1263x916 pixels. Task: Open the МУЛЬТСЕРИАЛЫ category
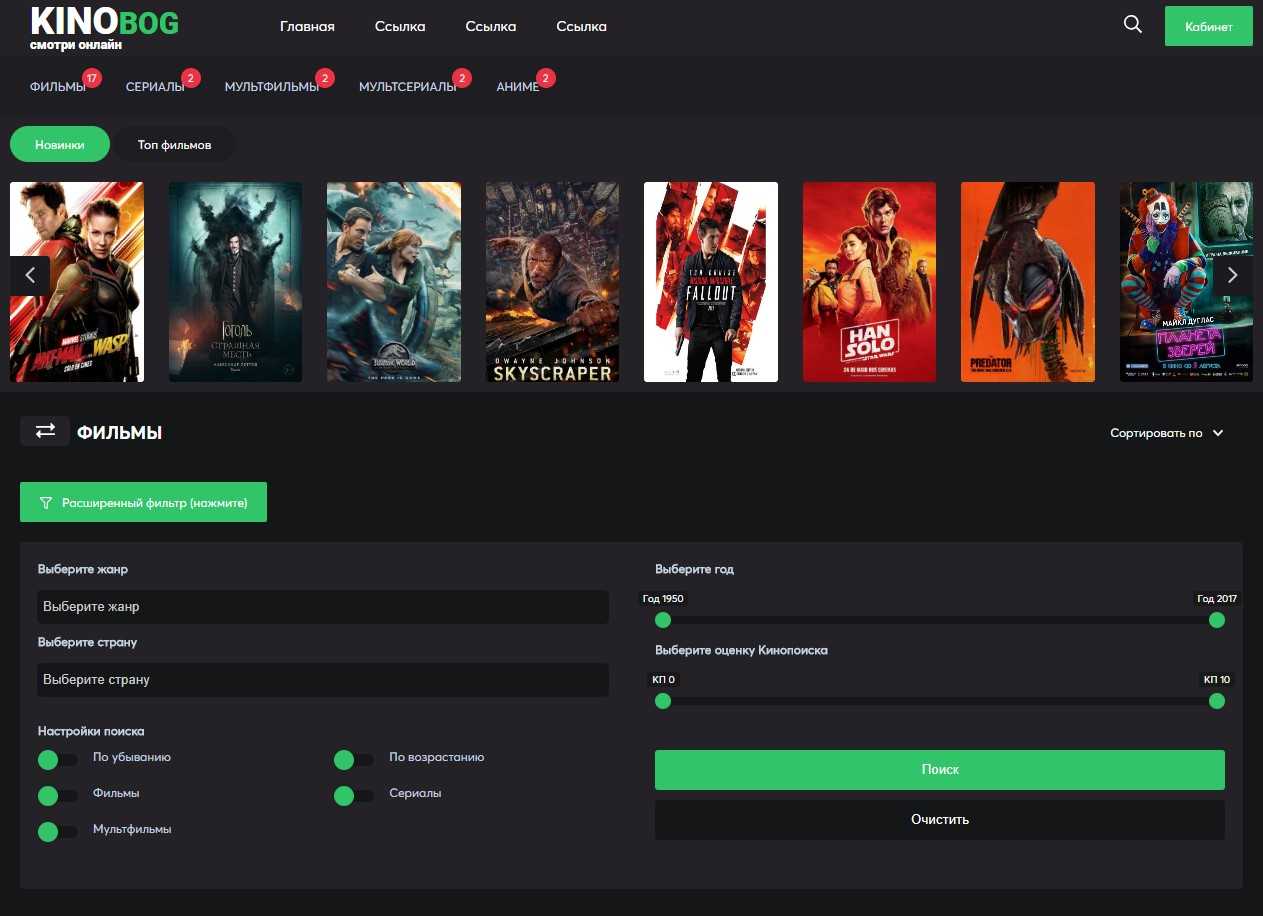click(408, 87)
